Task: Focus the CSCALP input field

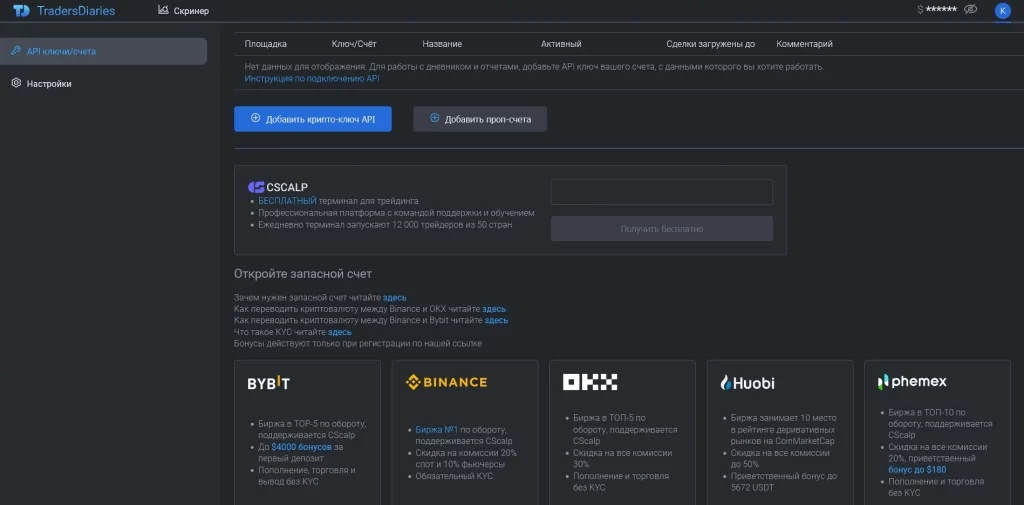Action: [662, 192]
